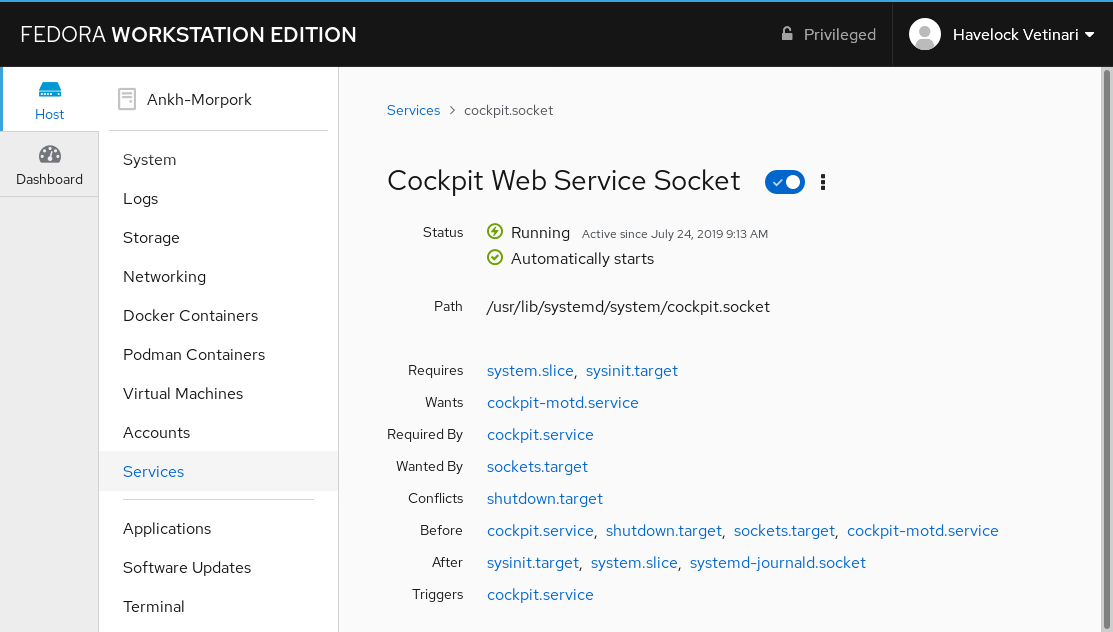The width and height of the screenshot is (1113, 632).
Task: Open sysinit.target in After row
Action: (532, 562)
